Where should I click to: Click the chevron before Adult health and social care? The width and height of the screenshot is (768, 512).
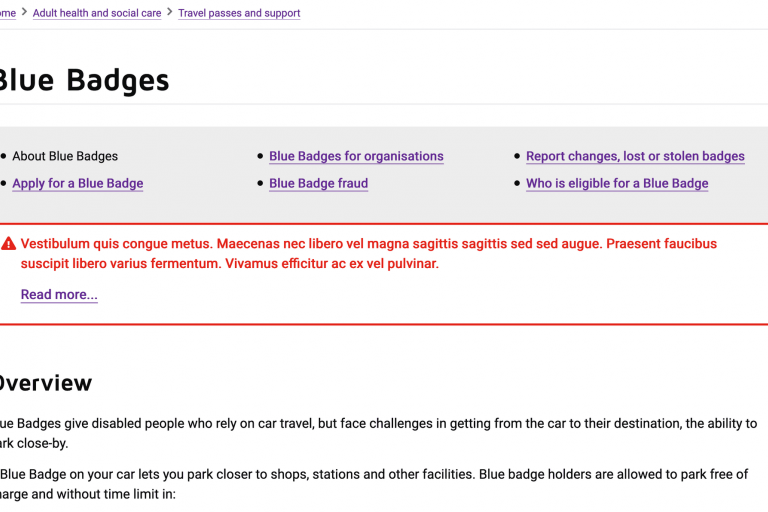24,13
